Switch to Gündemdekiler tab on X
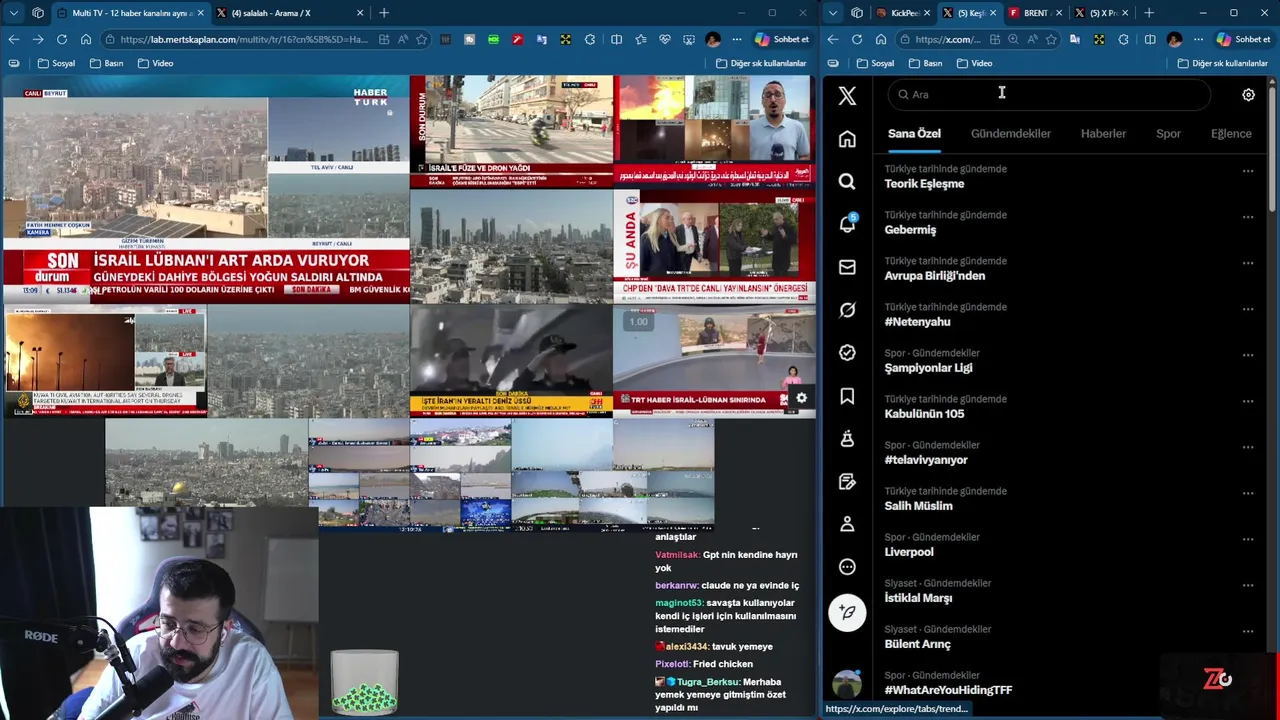This screenshot has height=720, width=1280. coord(1010,133)
